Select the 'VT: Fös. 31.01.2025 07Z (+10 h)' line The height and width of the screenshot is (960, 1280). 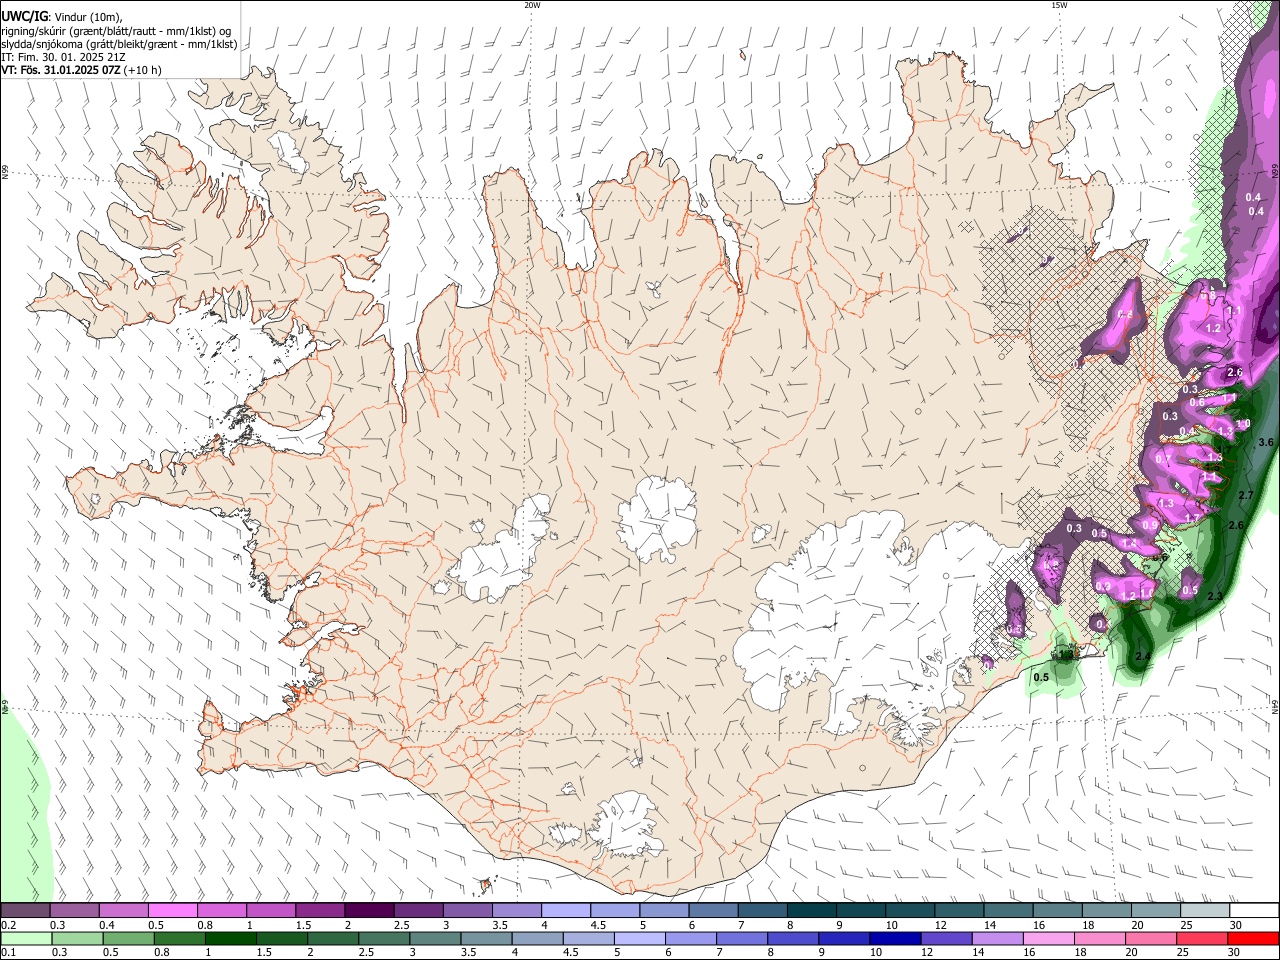point(81,71)
